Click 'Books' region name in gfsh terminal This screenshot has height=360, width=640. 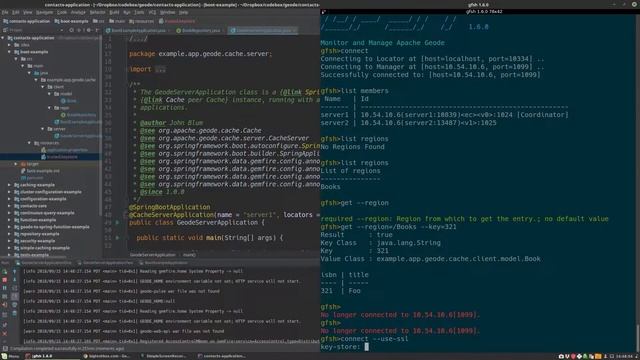[x=330, y=187]
